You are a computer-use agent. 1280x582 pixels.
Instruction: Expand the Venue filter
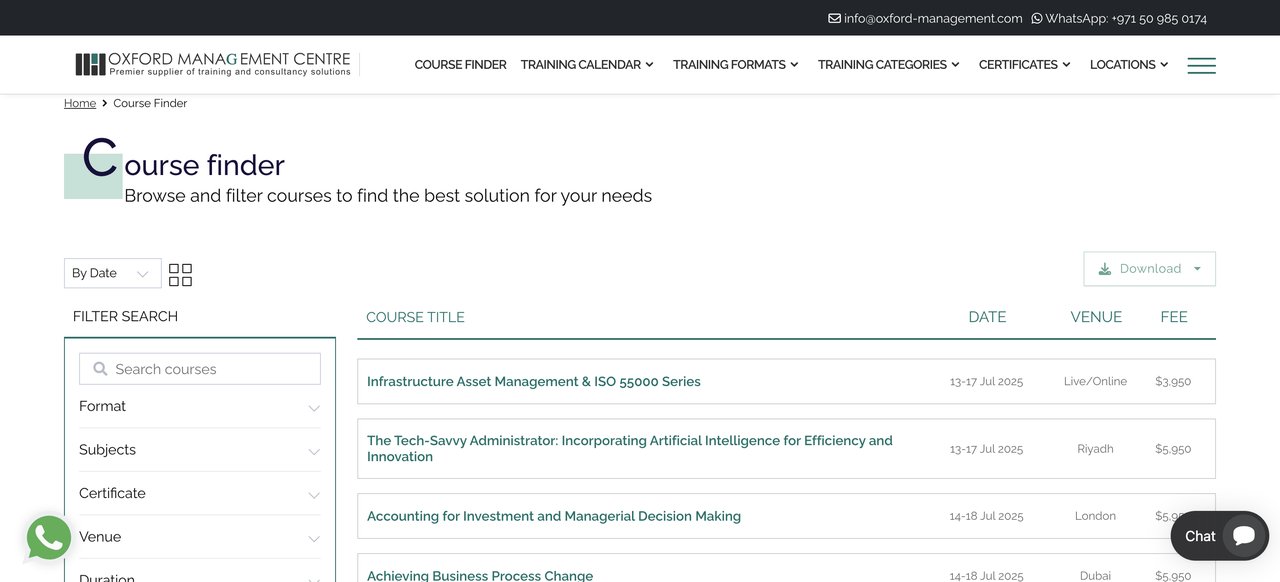[200, 537]
